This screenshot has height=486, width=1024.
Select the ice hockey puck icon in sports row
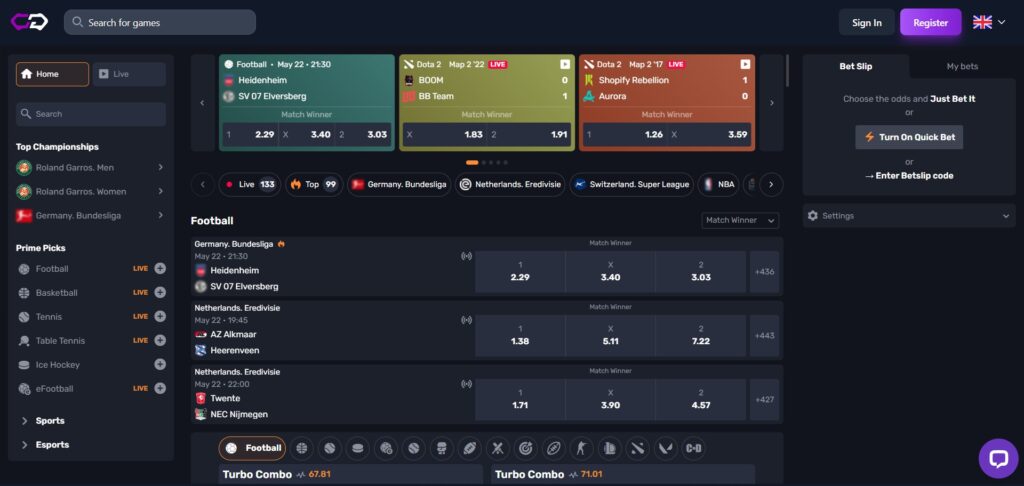pyautogui.click(x=357, y=449)
